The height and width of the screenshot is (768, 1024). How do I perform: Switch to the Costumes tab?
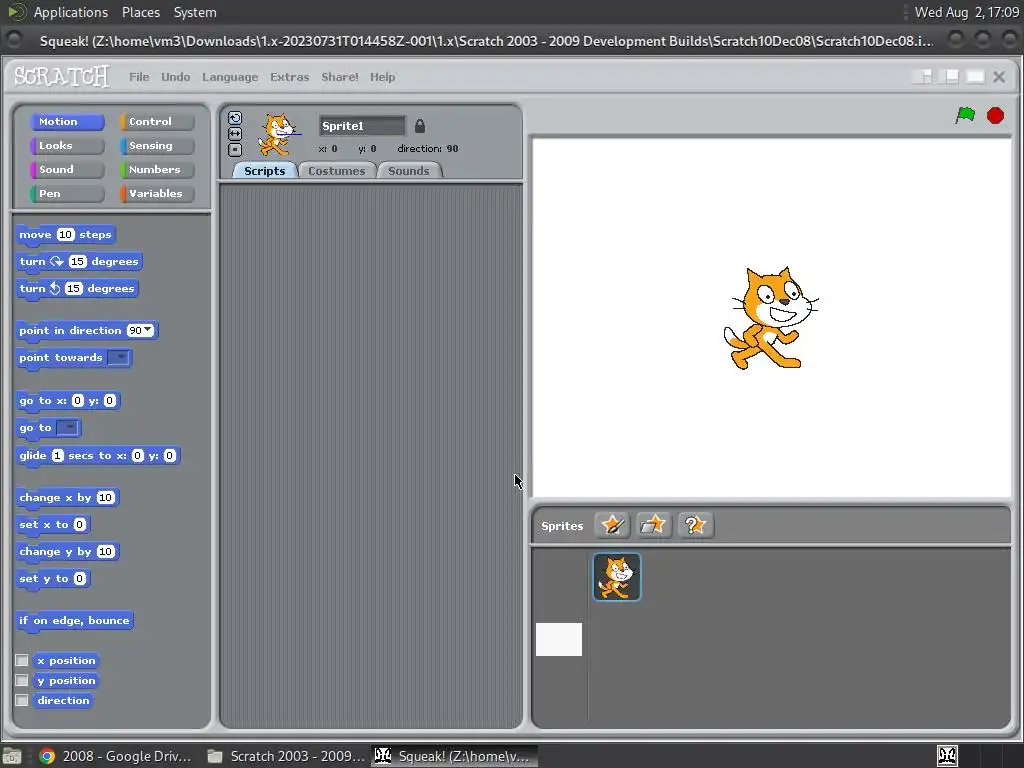pos(336,170)
